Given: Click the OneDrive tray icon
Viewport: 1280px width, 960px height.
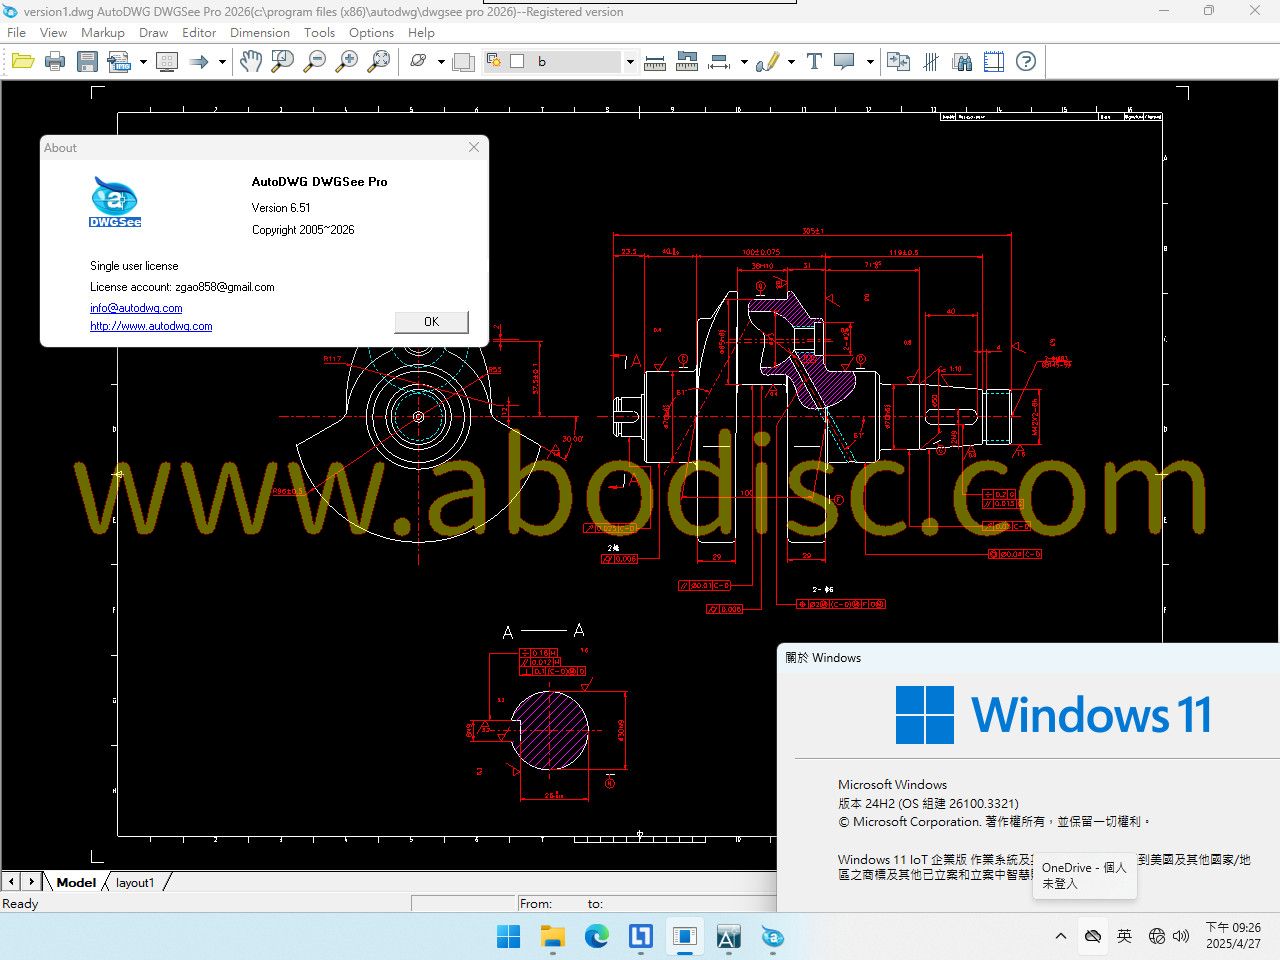Looking at the screenshot, I should 1093,936.
